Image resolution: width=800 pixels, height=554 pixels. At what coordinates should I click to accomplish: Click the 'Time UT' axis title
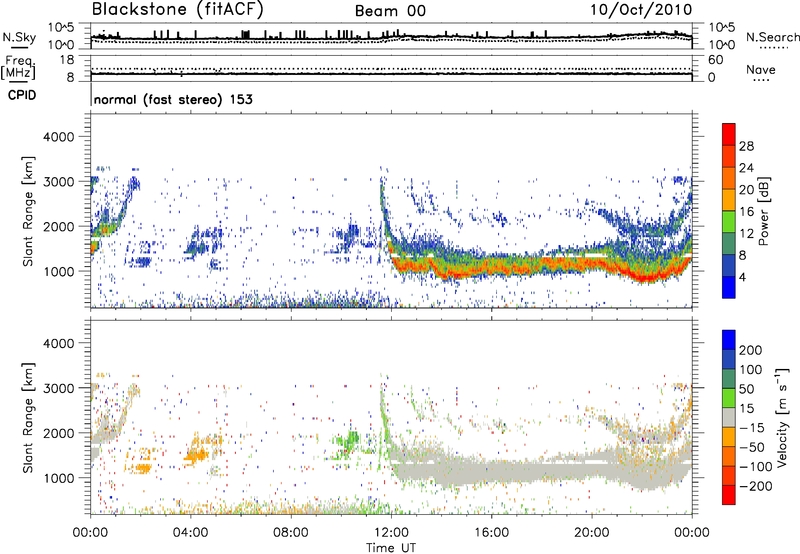pos(391,548)
